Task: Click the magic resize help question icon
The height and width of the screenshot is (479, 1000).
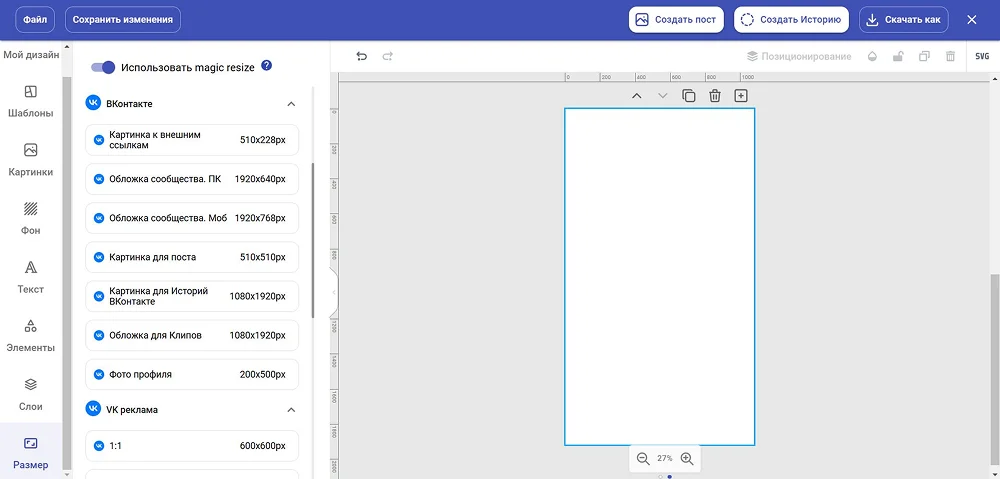Action: (x=267, y=66)
